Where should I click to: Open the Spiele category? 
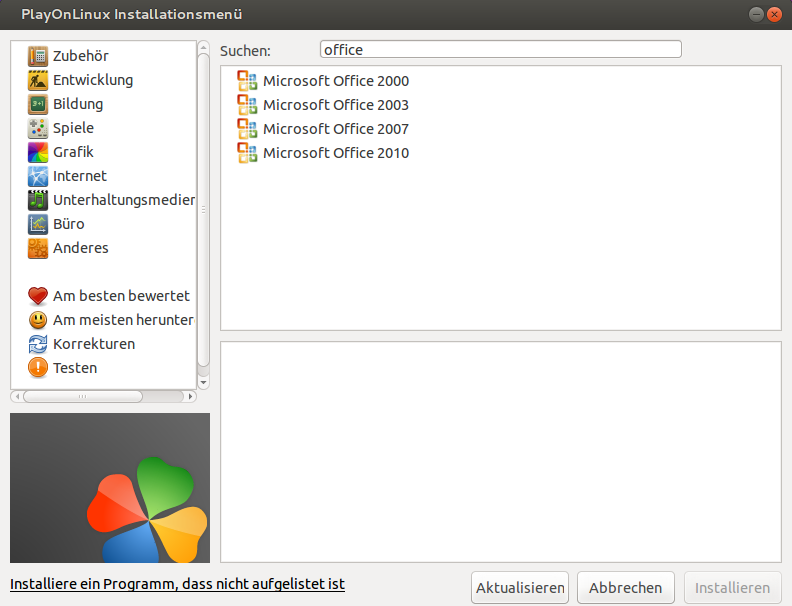pyautogui.click(x=73, y=128)
